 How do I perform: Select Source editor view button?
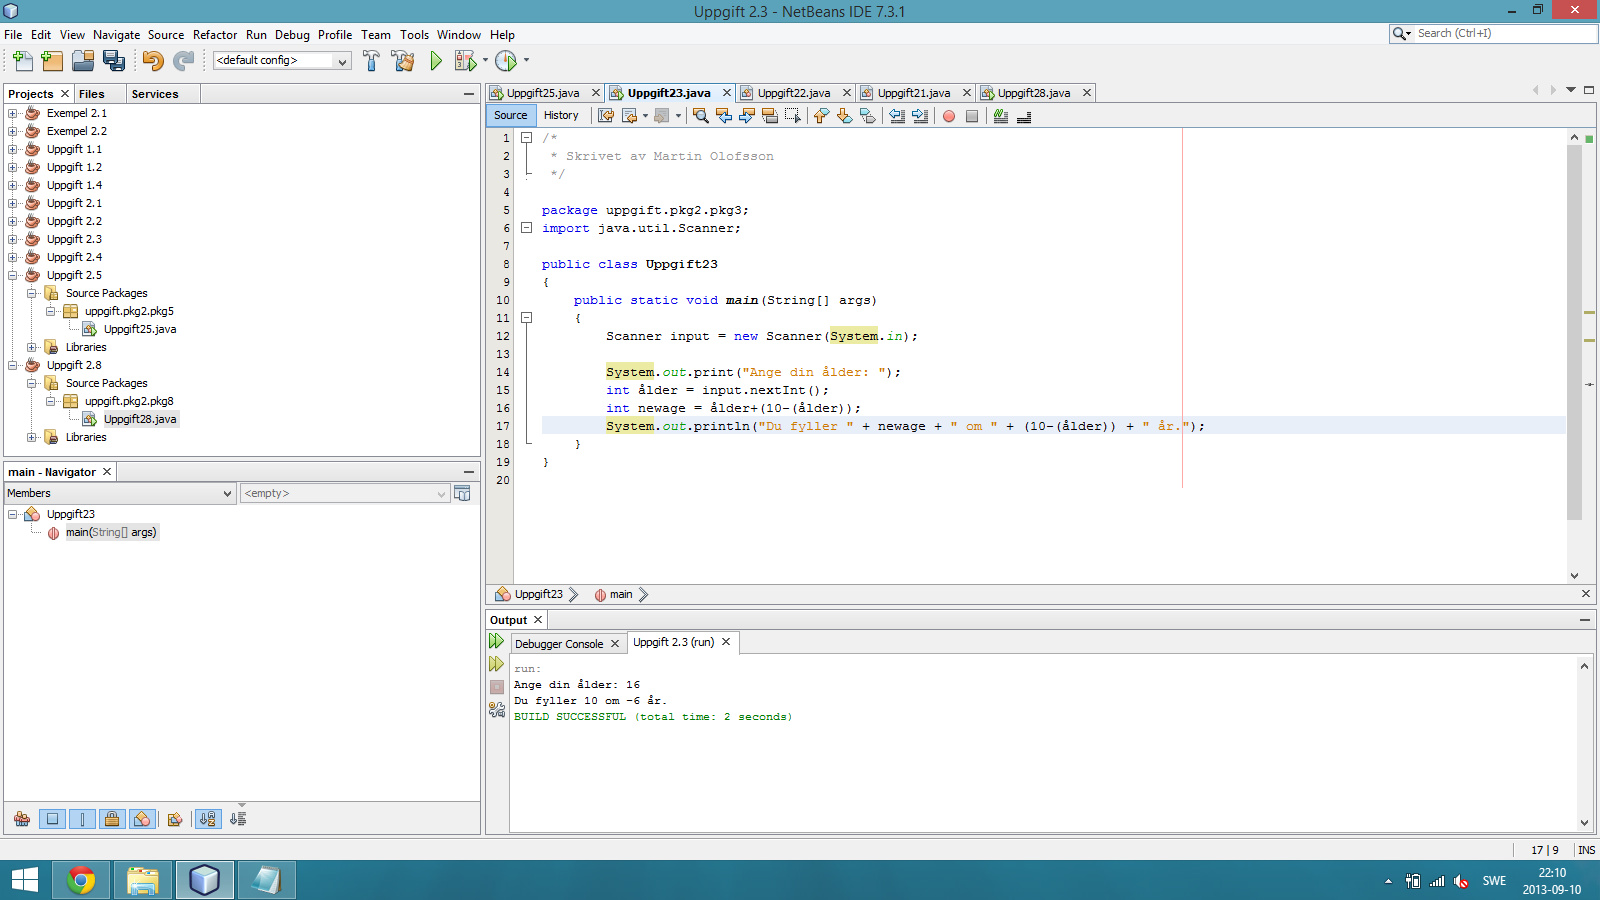pyautogui.click(x=510, y=115)
